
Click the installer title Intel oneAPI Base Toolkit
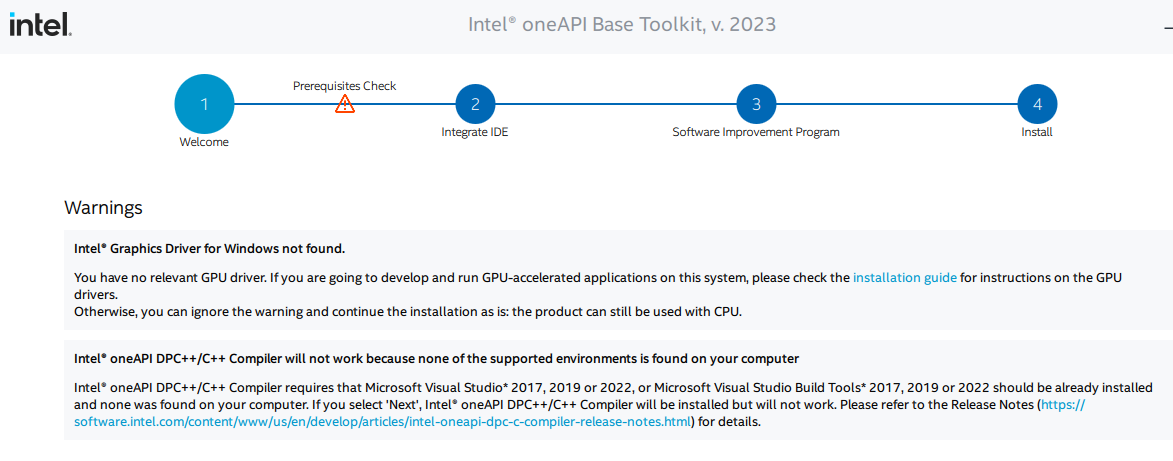click(622, 25)
